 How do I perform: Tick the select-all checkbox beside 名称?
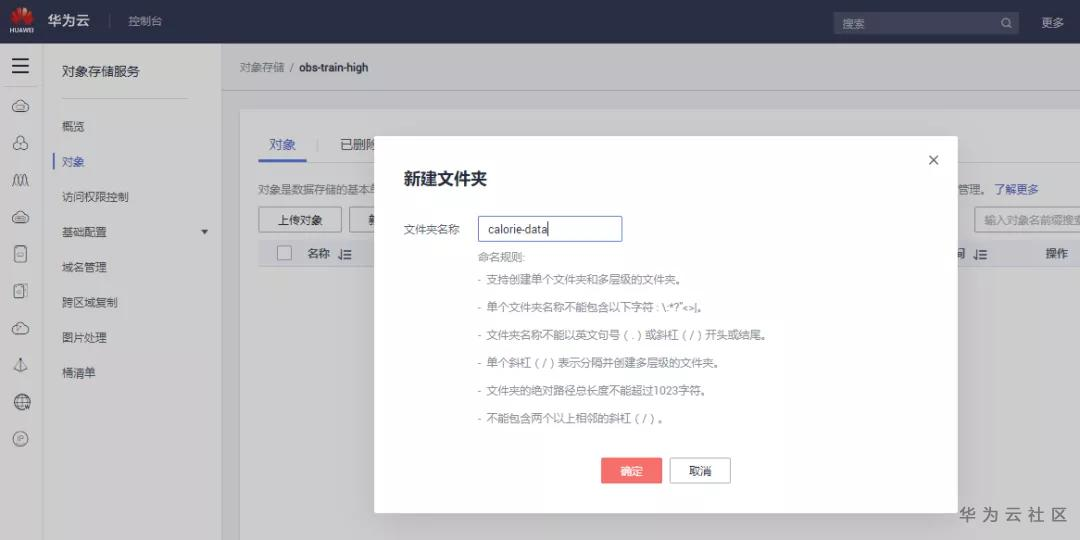(284, 253)
